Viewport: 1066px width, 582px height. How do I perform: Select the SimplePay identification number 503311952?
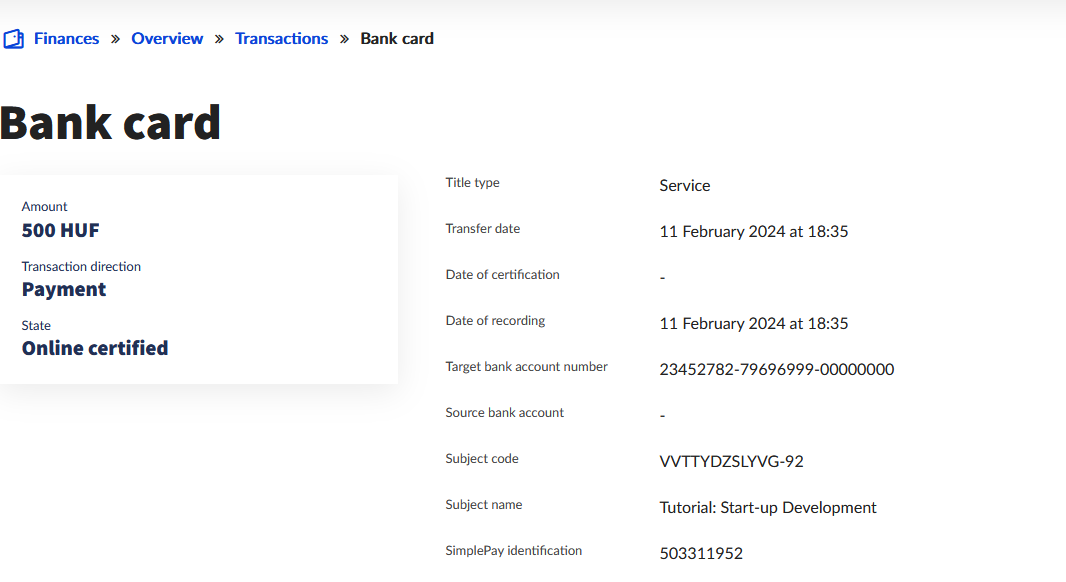[x=701, y=554]
